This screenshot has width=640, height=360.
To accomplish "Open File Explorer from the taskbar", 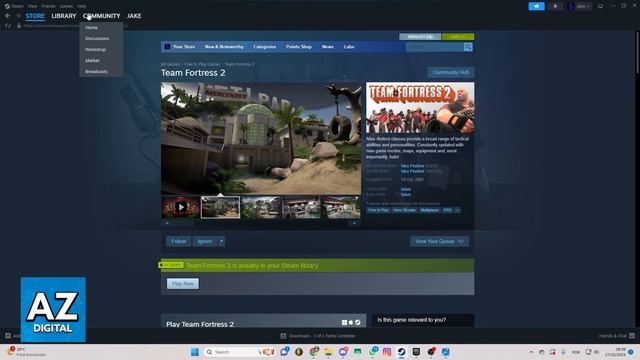I will pos(328,352).
